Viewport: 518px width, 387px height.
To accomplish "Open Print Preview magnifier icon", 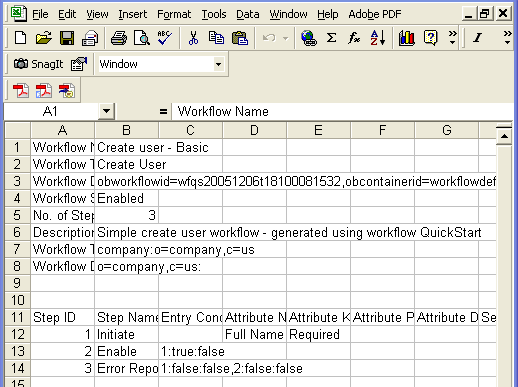I will [x=142, y=38].
